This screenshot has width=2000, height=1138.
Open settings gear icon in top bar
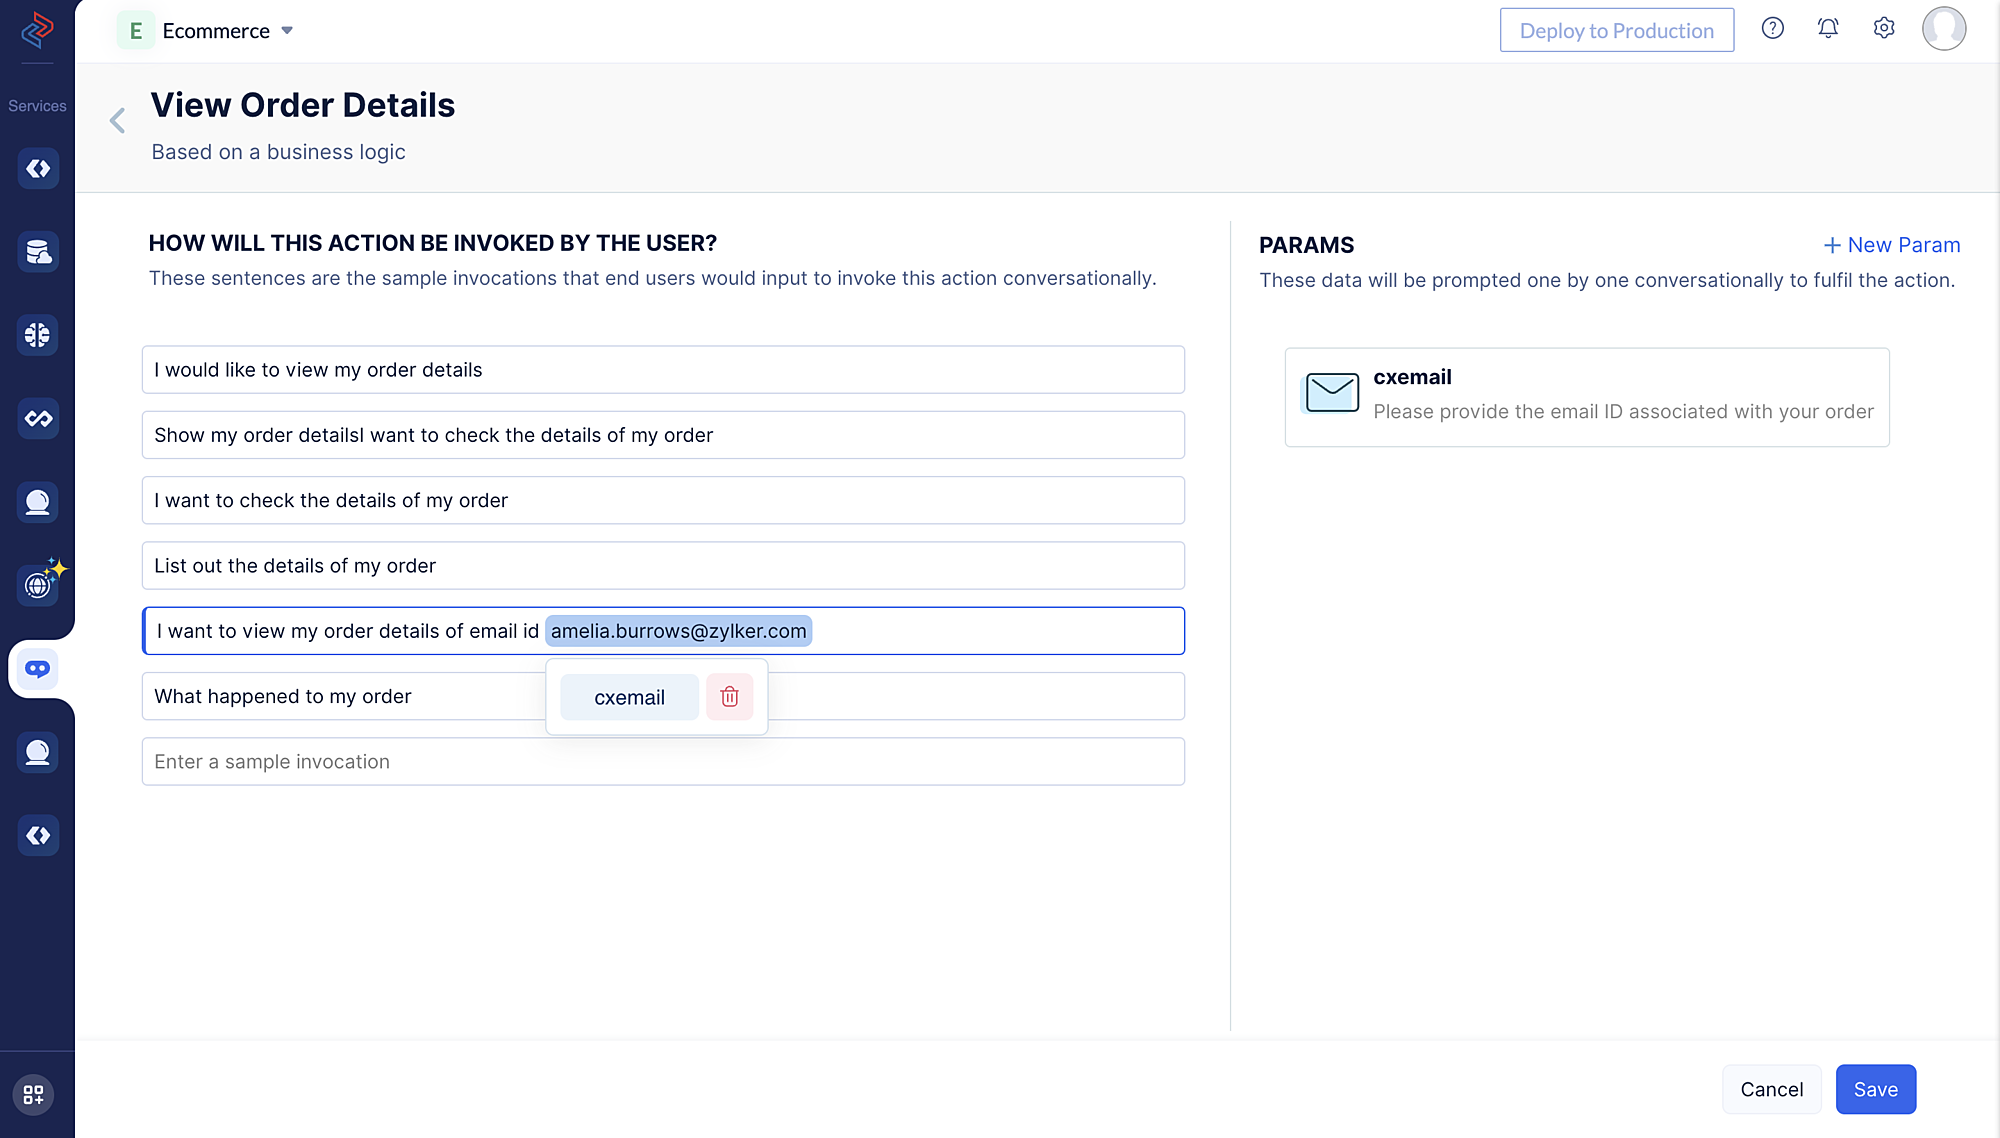[x=1883, y=29]
